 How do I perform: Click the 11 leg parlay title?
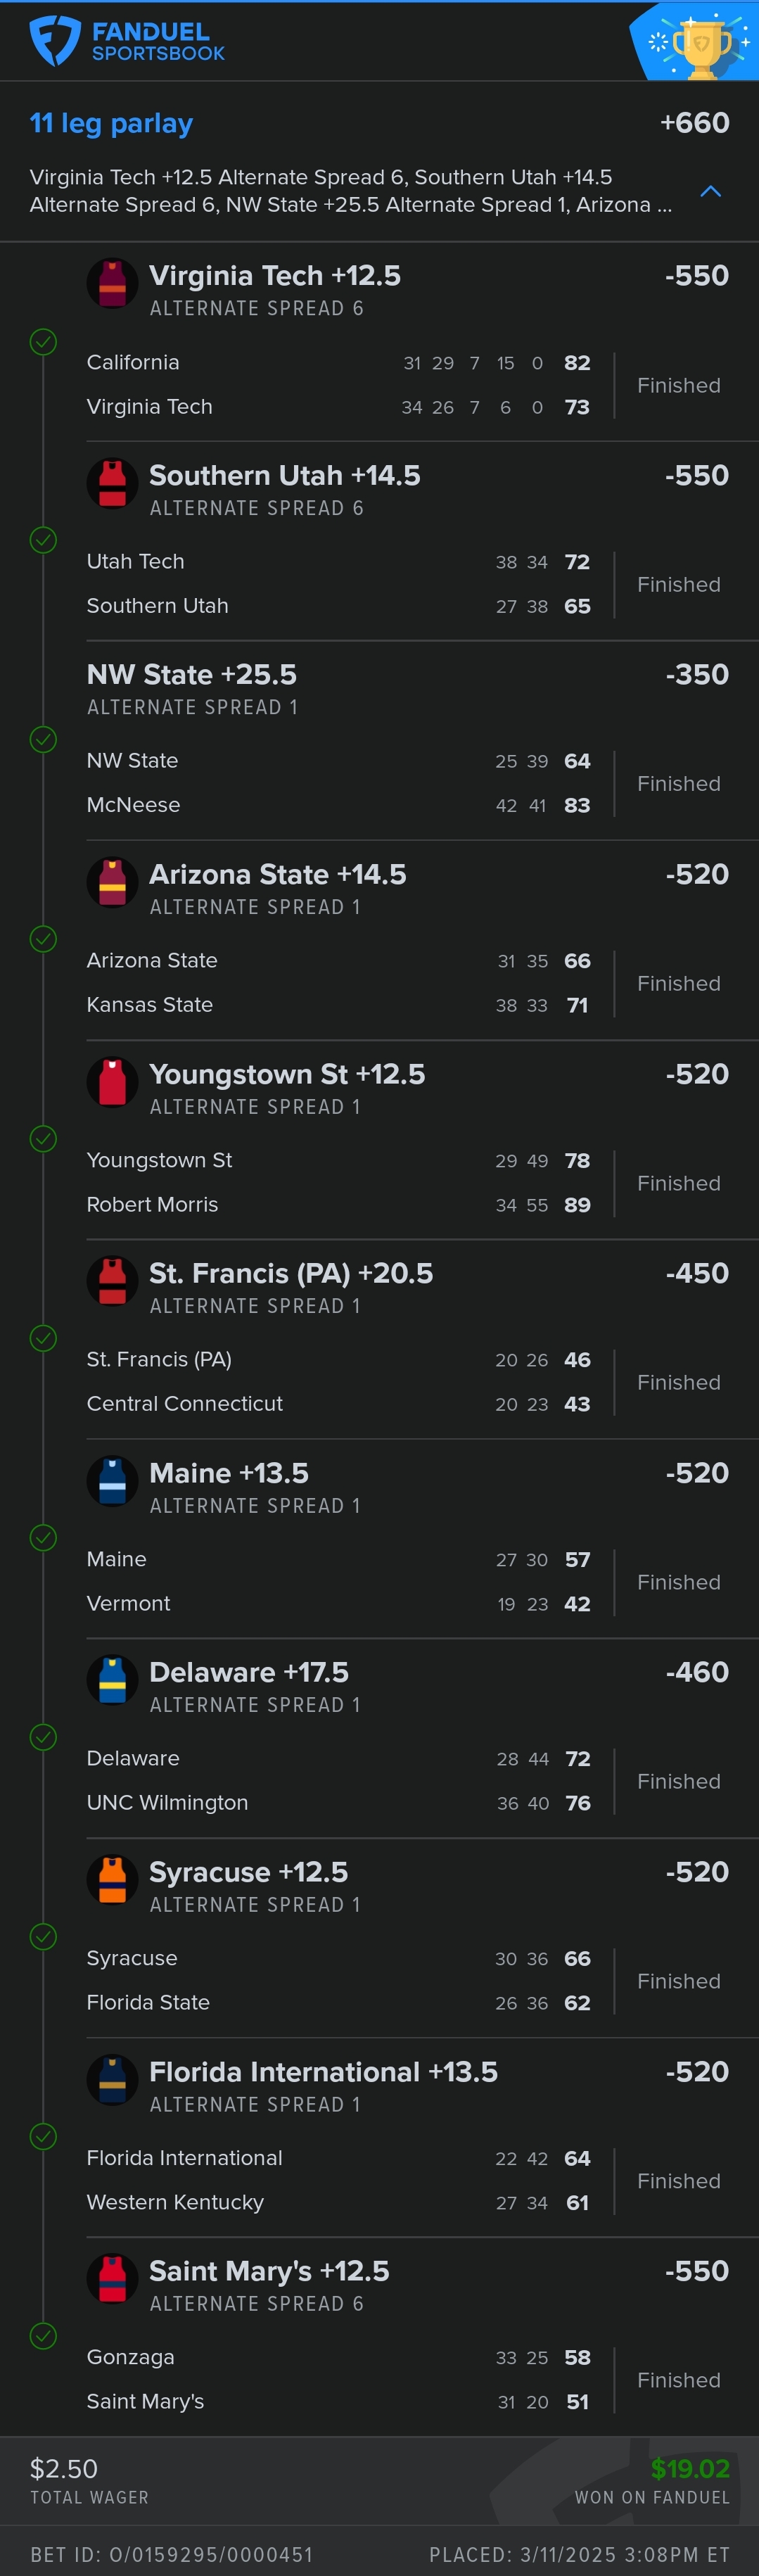(111, 123)
